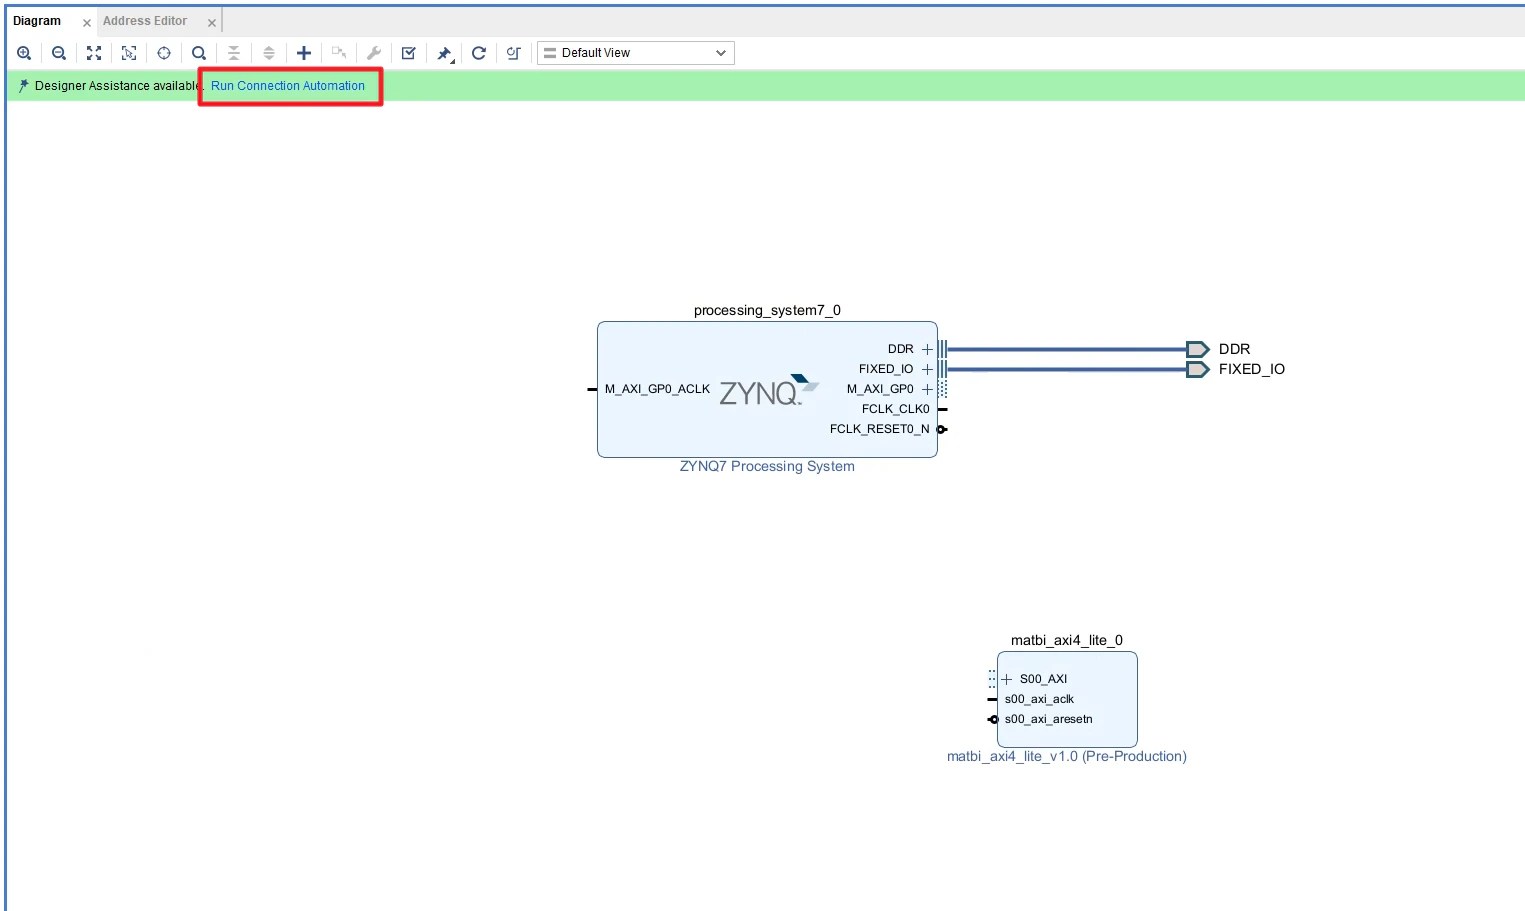Click the Validate Design checkmark icon
Viewport: 1525px width, 911px height.
[409, 53]
